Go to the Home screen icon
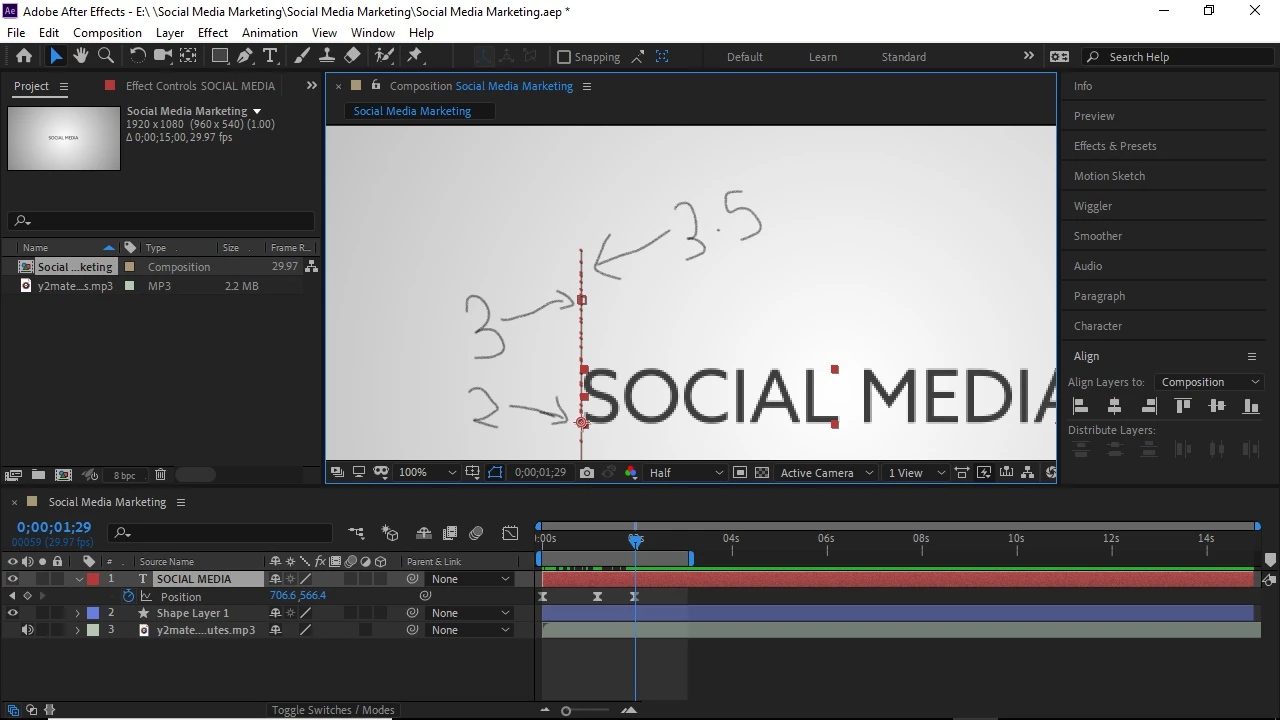This screenshot has height=720, width=1280. [x=24, y=56]
